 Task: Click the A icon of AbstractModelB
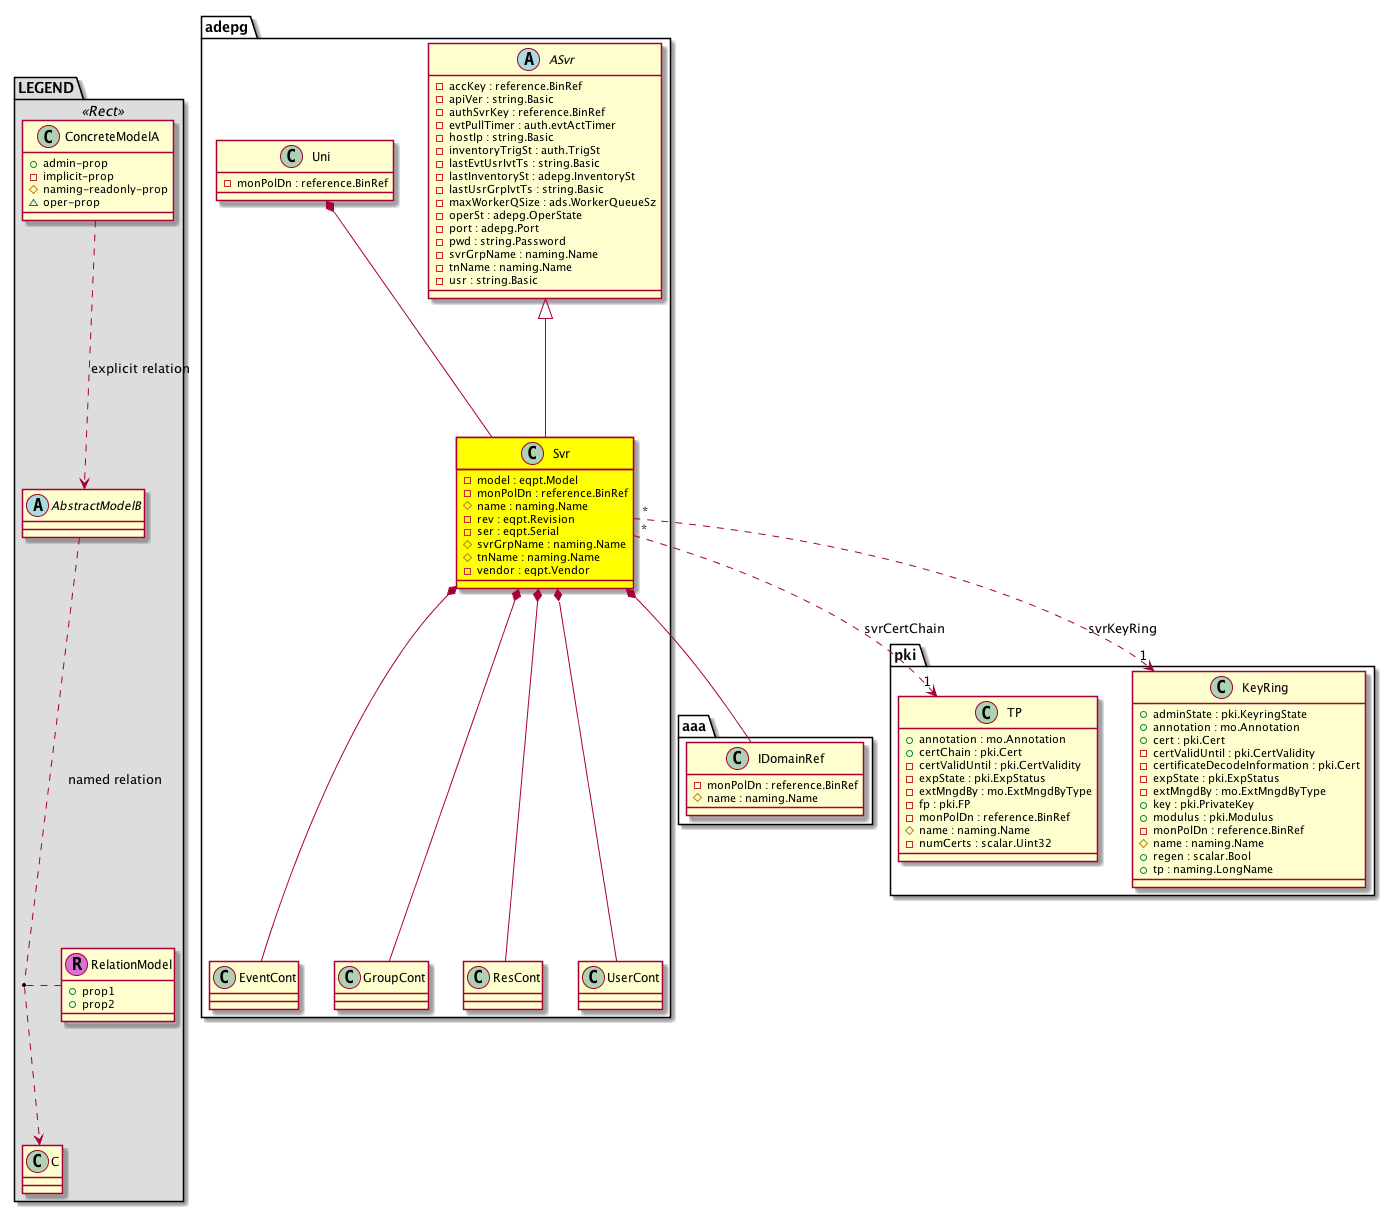(37, 506)
